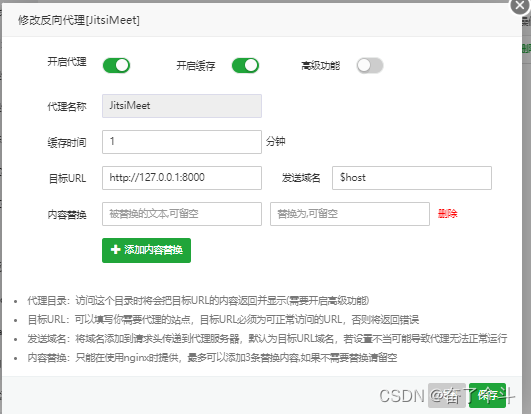Click the 目标URL field with http://127.0.0.1:8000

point(182,178)
